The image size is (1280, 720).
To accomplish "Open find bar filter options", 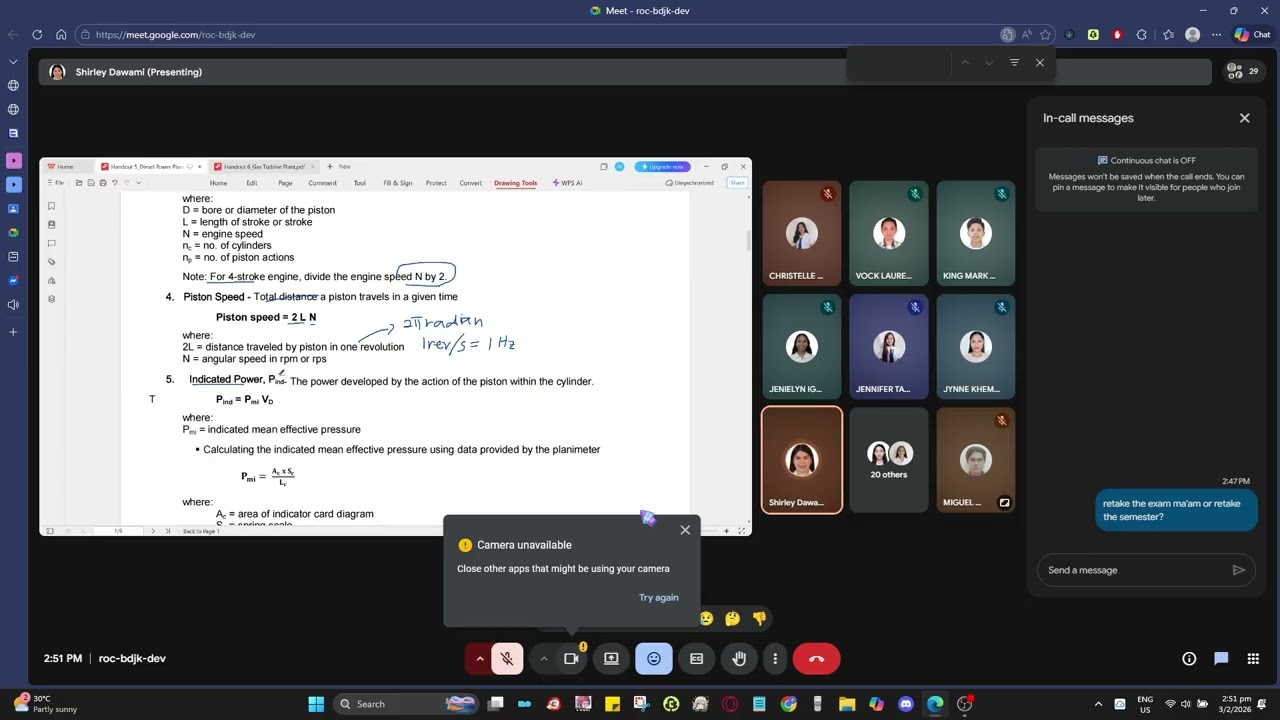I will coord(1014,63).
